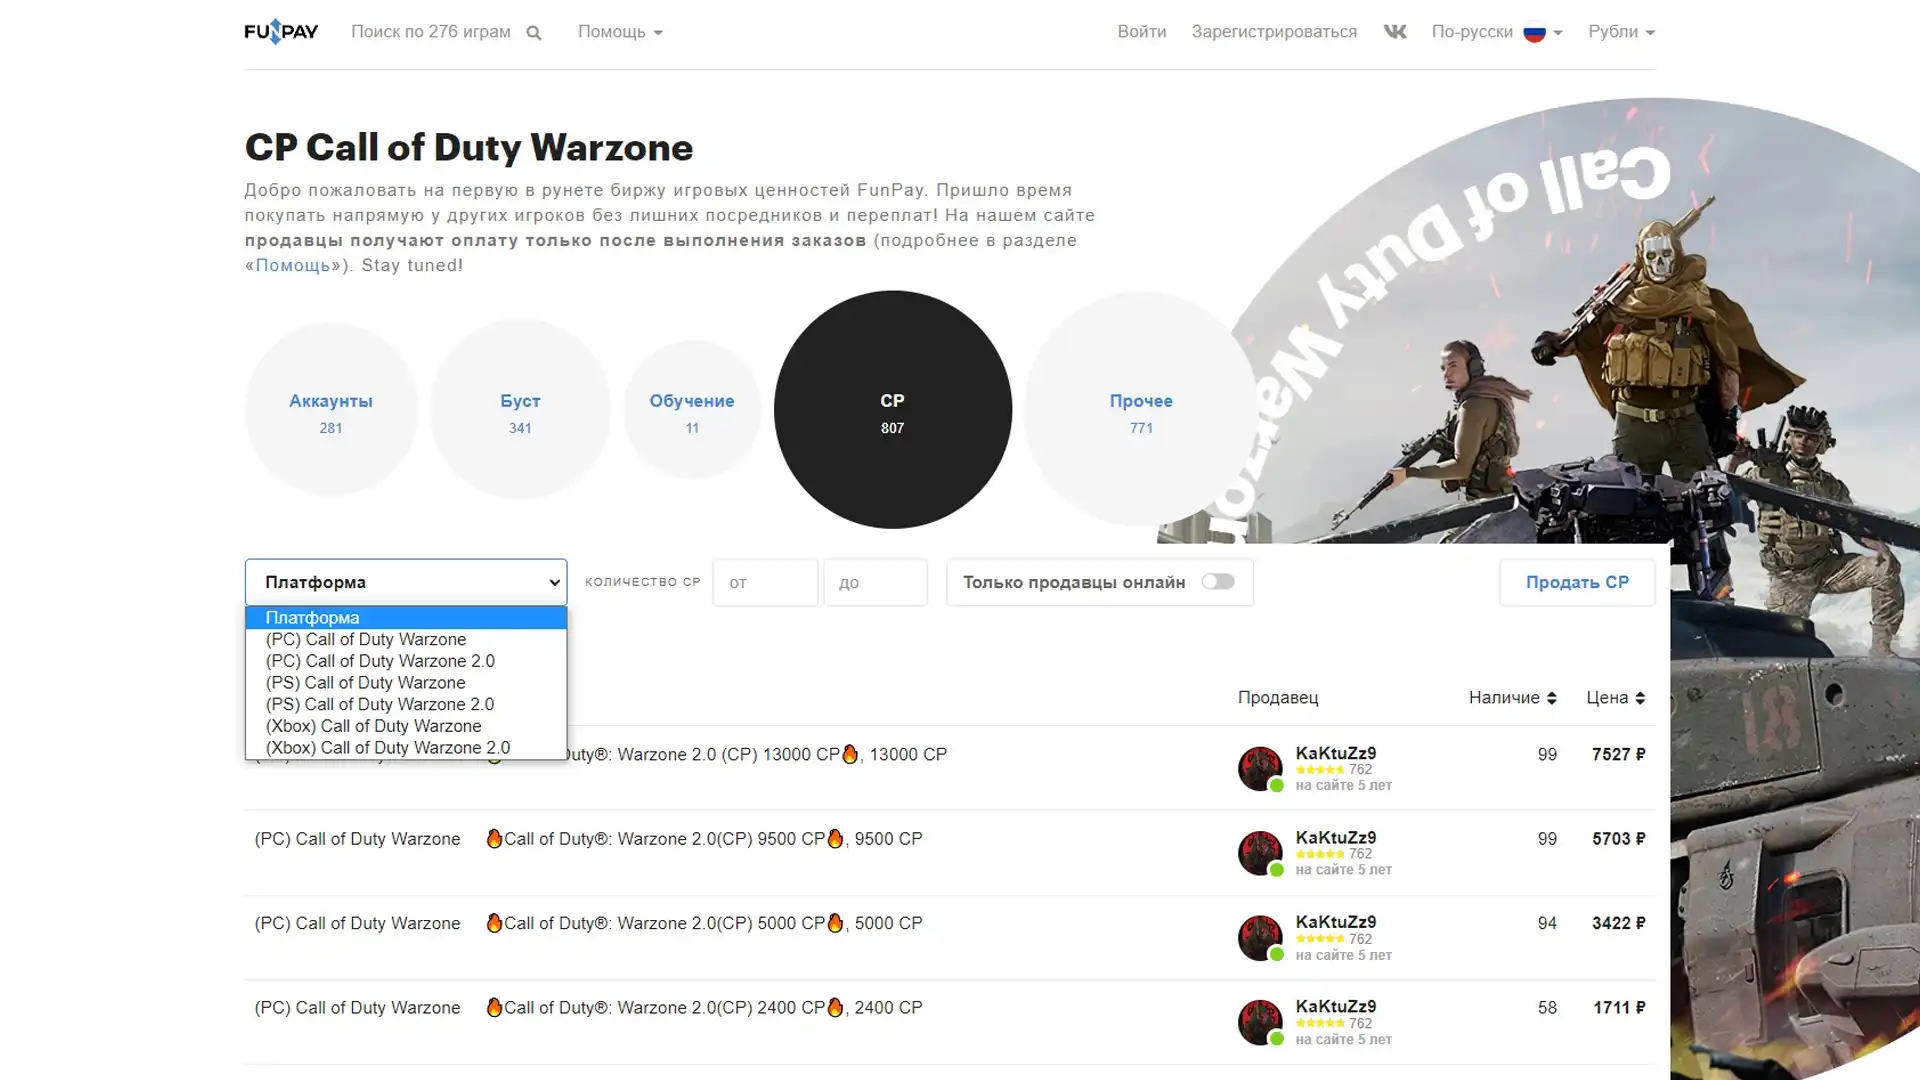Click the FunPay logo

[x=281, y=32]
